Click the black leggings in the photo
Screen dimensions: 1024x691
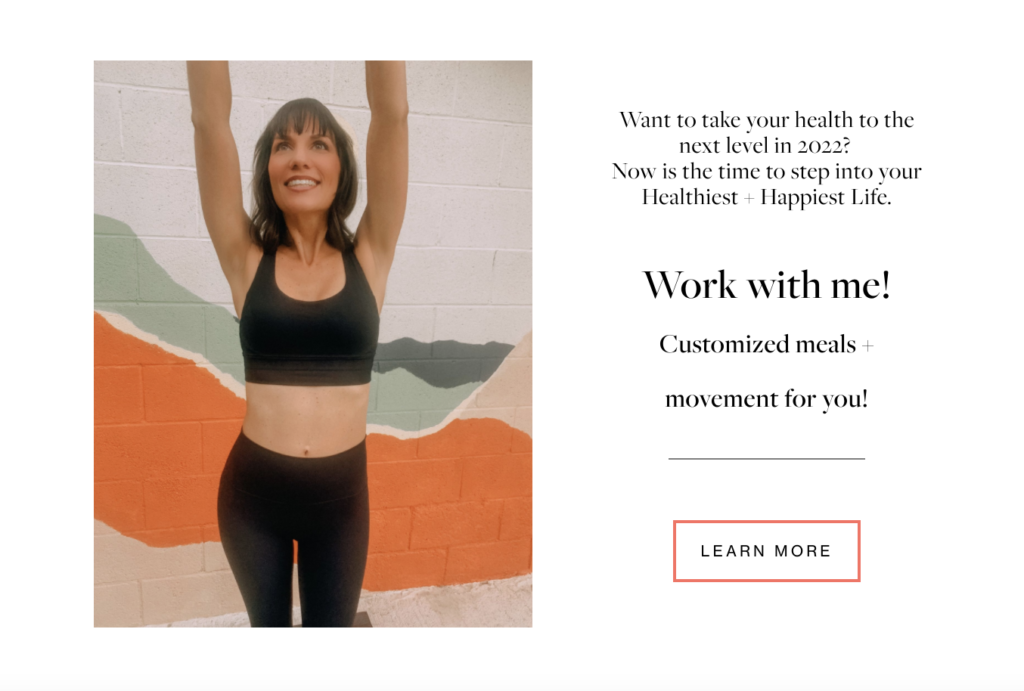pos(294,522)
